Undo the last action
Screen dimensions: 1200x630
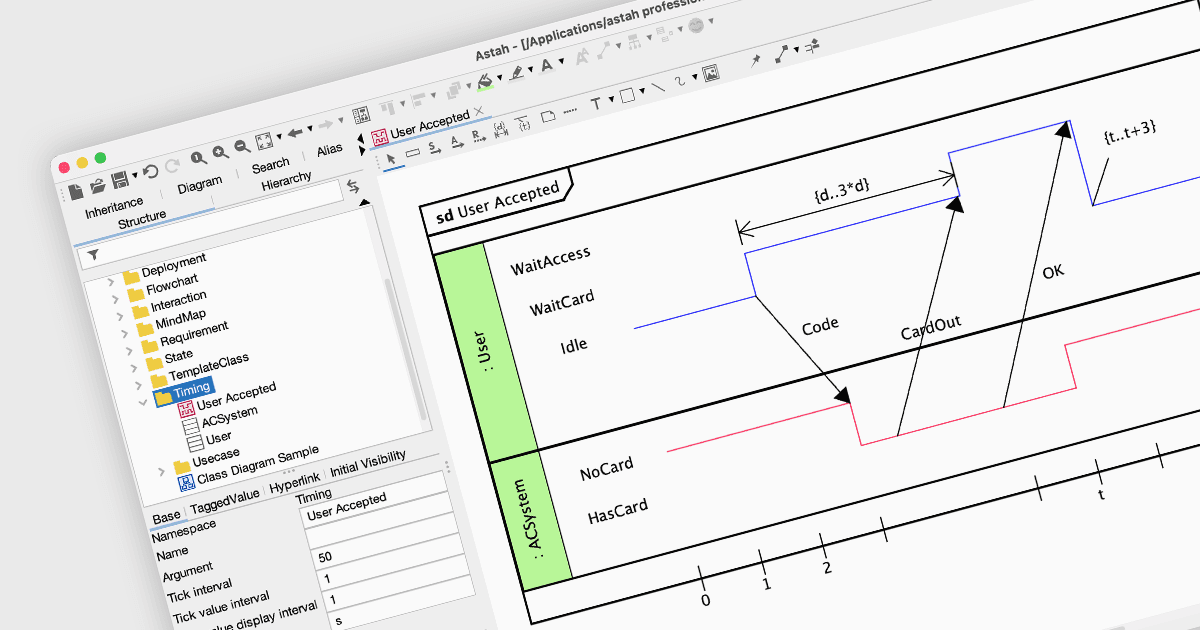point(150,171)
